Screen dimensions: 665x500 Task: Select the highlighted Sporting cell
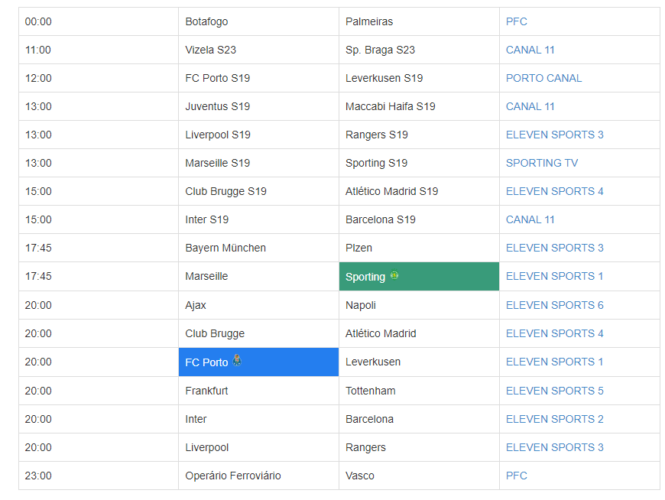tap(419, 277)
